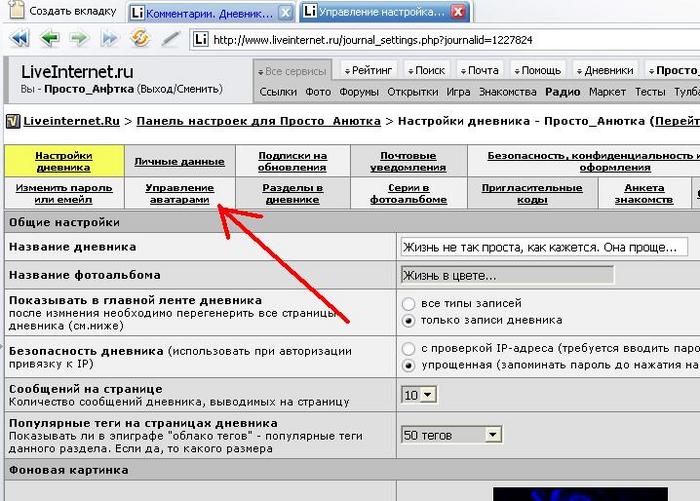Close the Комментарии Дневник browser tab
The image size is (700, 501).
click(285, 12)
